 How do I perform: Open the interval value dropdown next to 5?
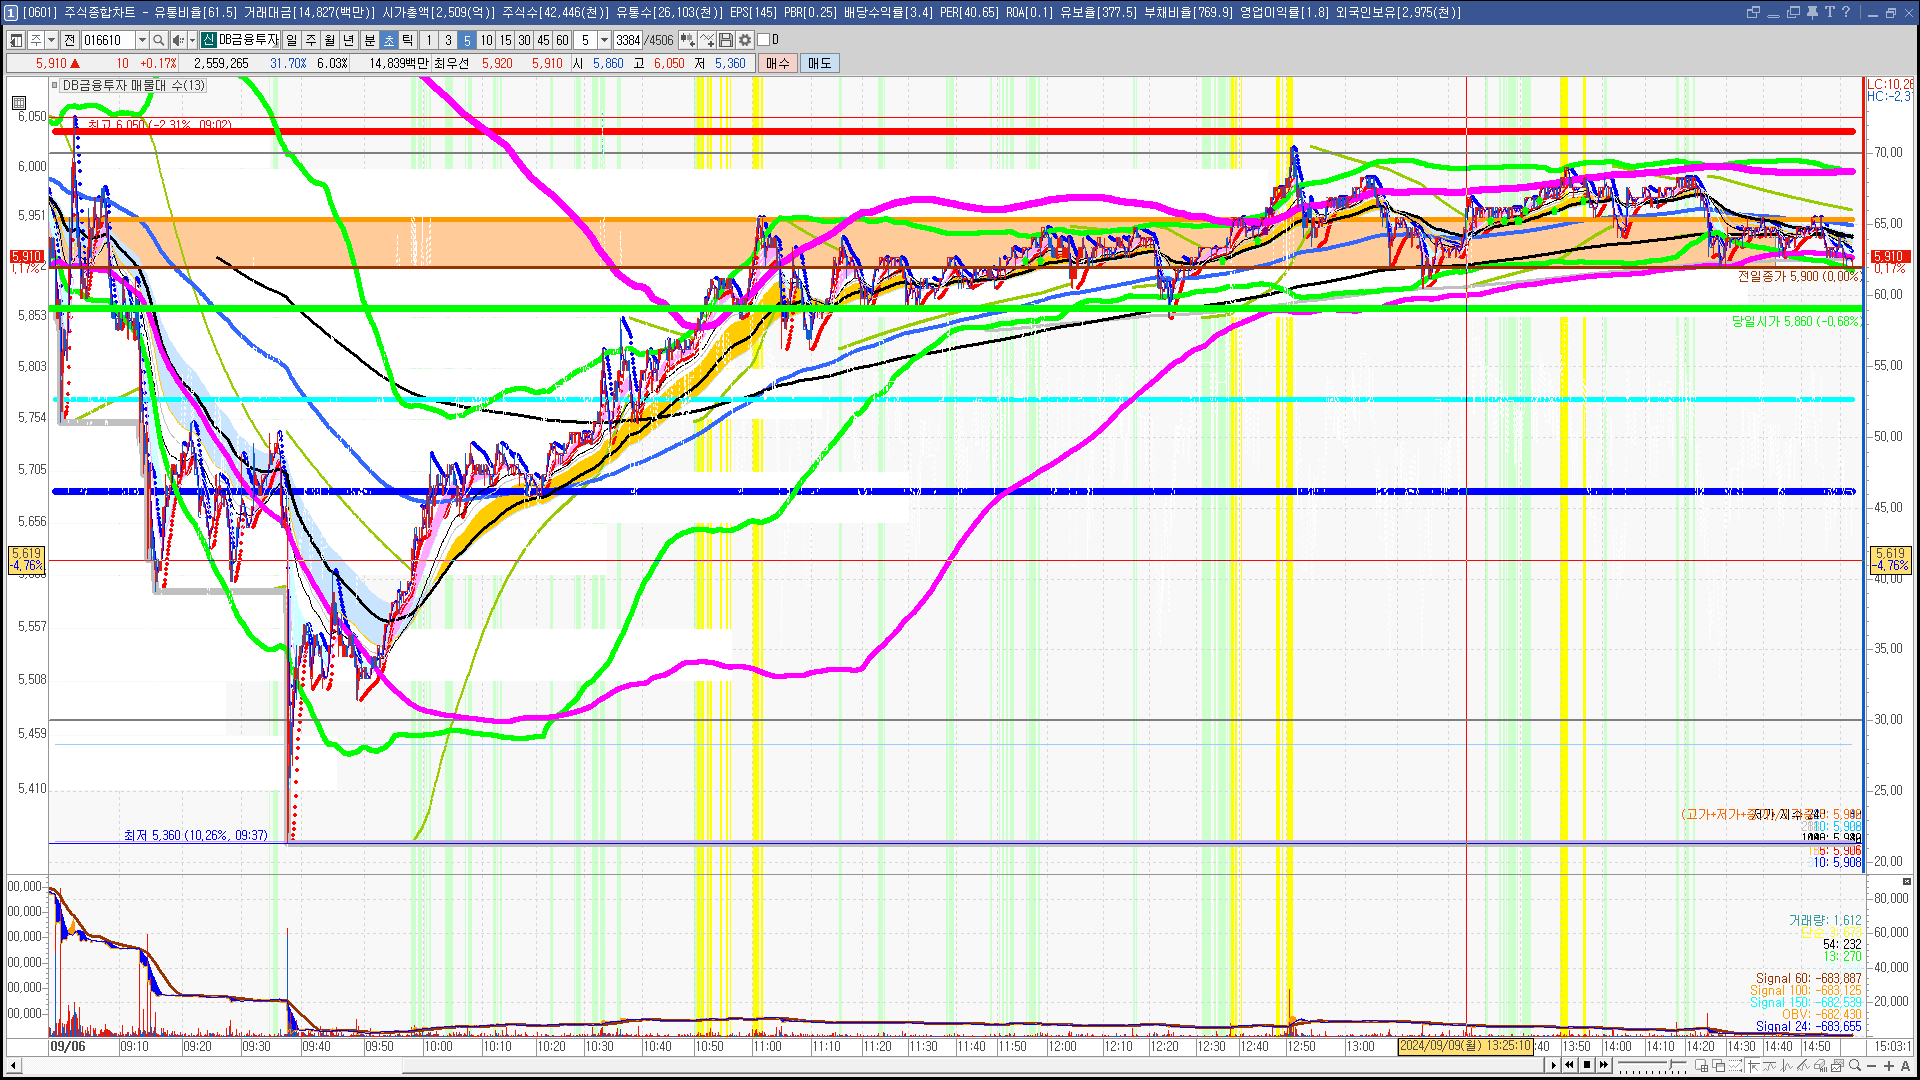604,40
